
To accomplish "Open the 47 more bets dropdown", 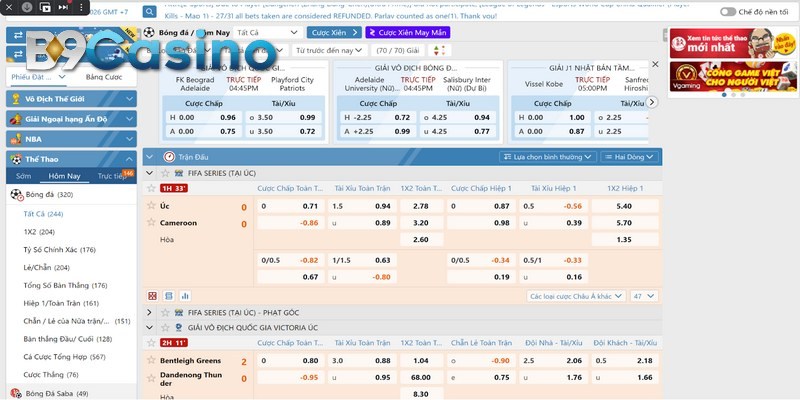I will click(x=644, y=296).
